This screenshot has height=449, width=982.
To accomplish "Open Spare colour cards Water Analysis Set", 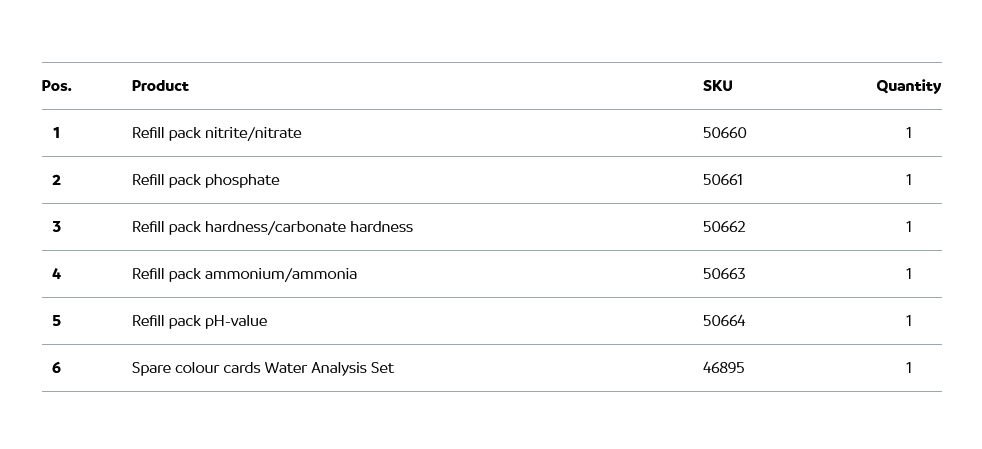I will click(262, 368).
